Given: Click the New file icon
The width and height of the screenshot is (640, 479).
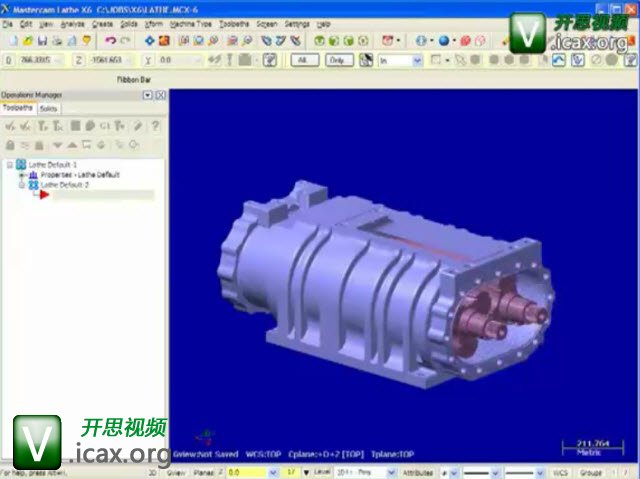Looking at the screenshot, I should pos(13,40).
